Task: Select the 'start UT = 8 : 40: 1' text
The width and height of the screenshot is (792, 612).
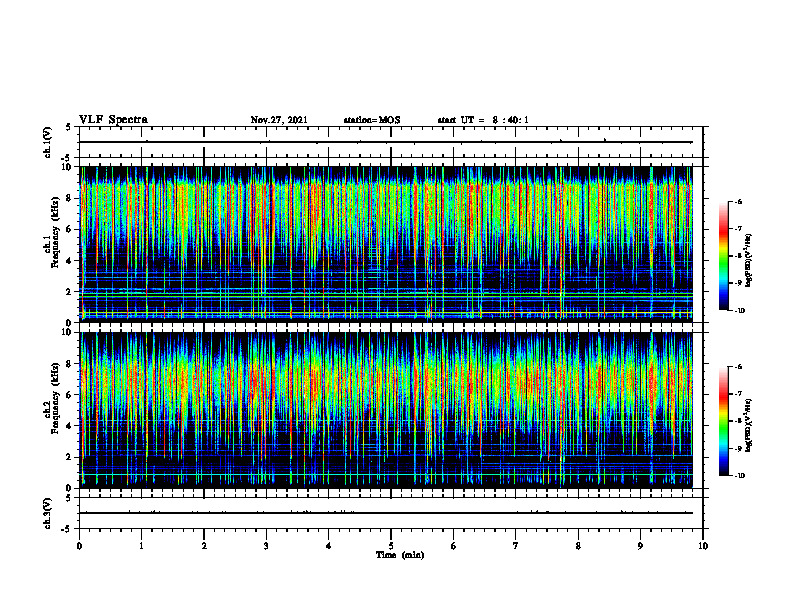Action: click(x=483, y=120)
